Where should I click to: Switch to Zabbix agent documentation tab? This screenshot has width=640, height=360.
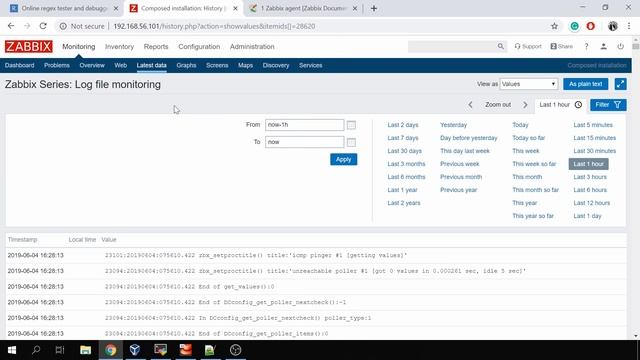[302, 8]
